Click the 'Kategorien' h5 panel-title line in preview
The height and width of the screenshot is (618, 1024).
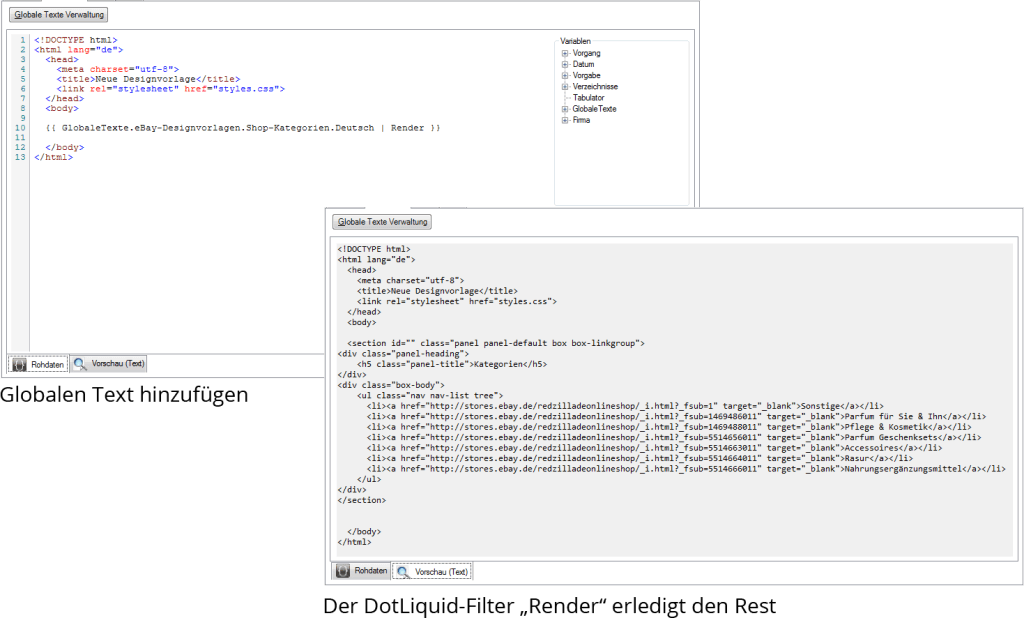point(448,363)
